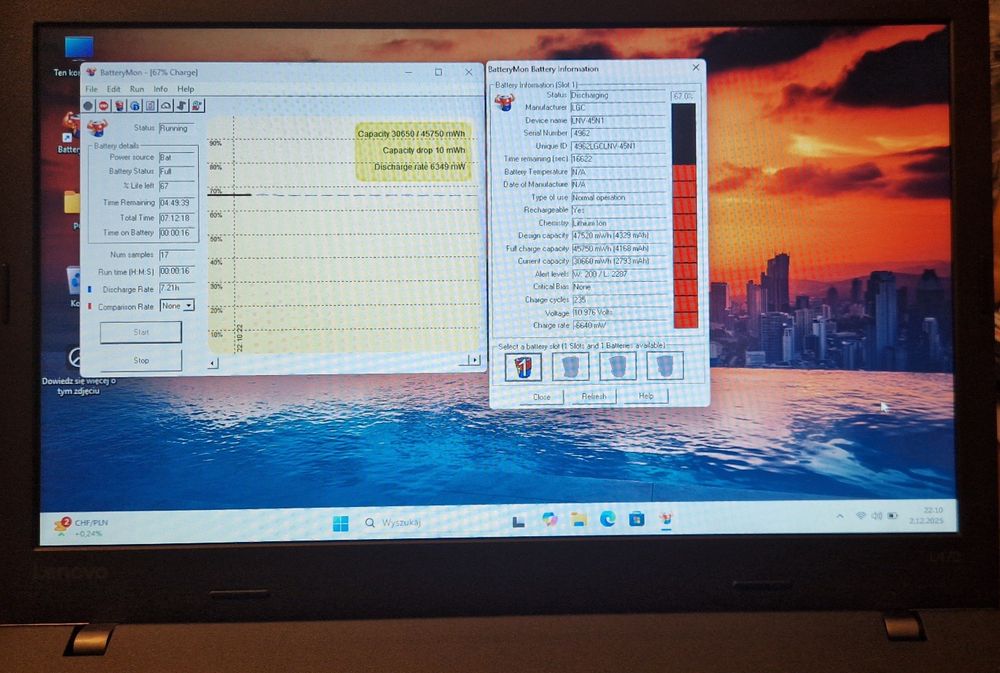The width and height of the screenshot is (1000, 673).
Task: Click the chart scroll left arrow
Action: pyautogui.click(x=213, y=363)
